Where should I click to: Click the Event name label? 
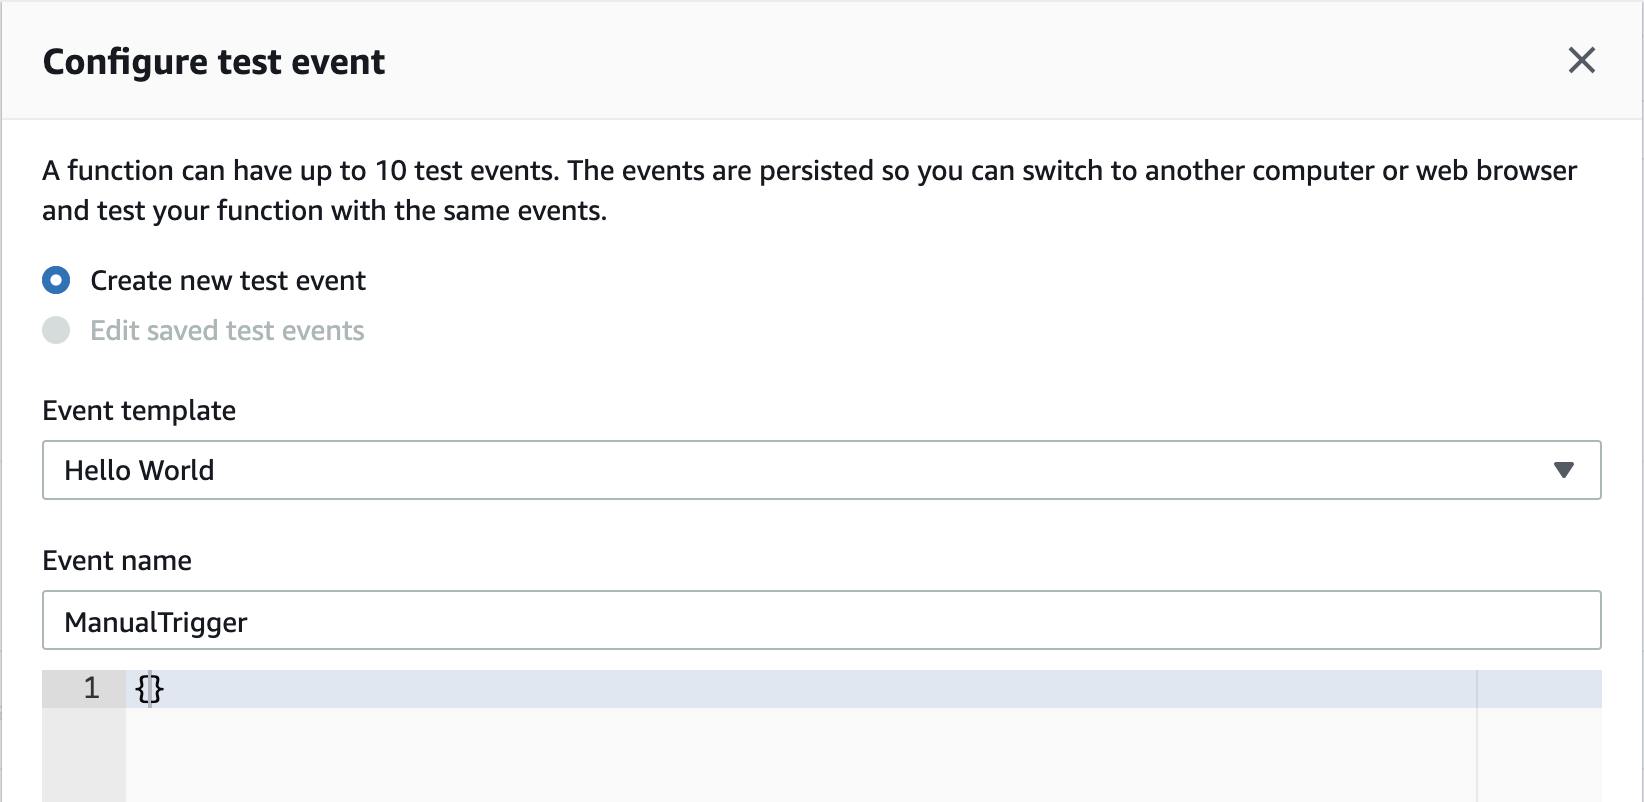[117, 560]
